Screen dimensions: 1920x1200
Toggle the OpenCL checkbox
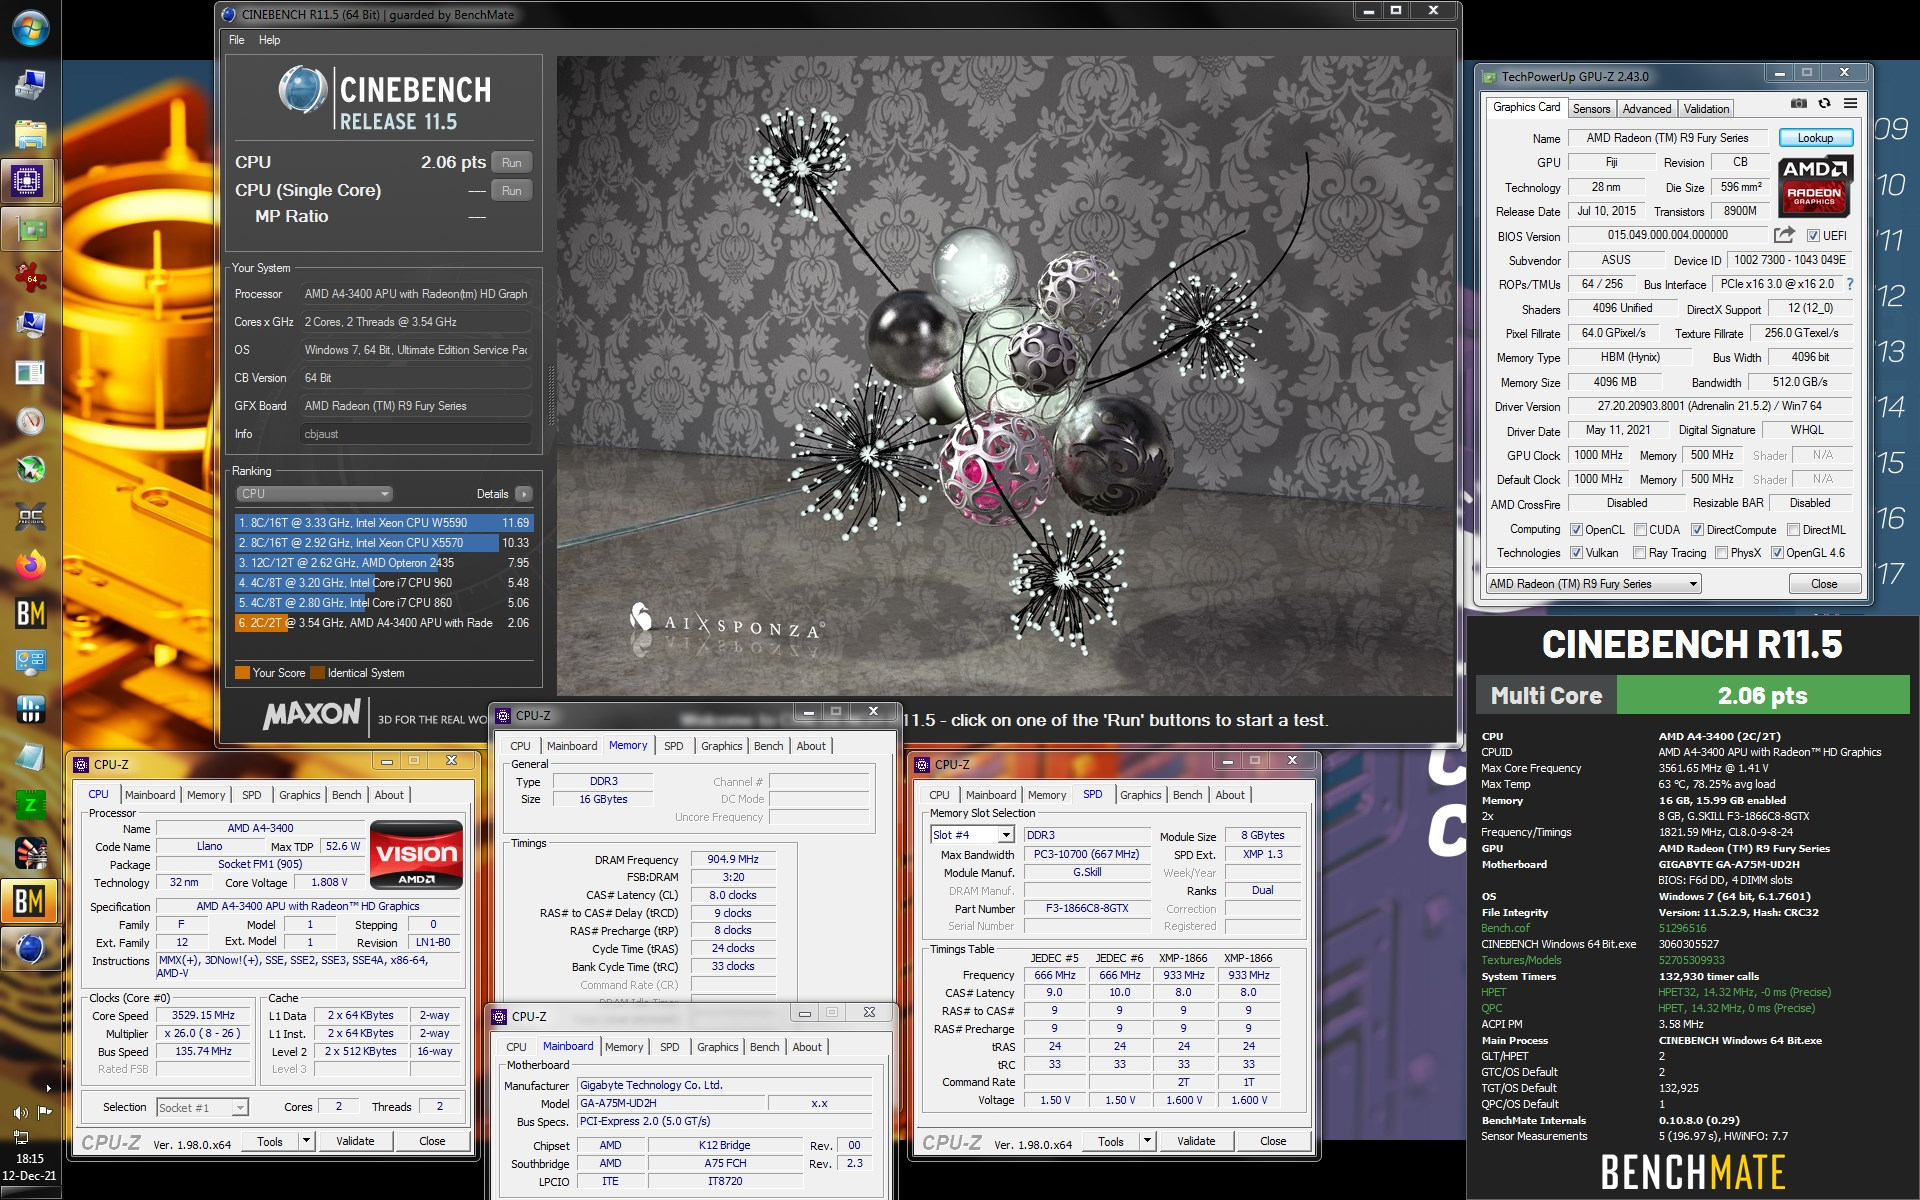(1576, 530)
